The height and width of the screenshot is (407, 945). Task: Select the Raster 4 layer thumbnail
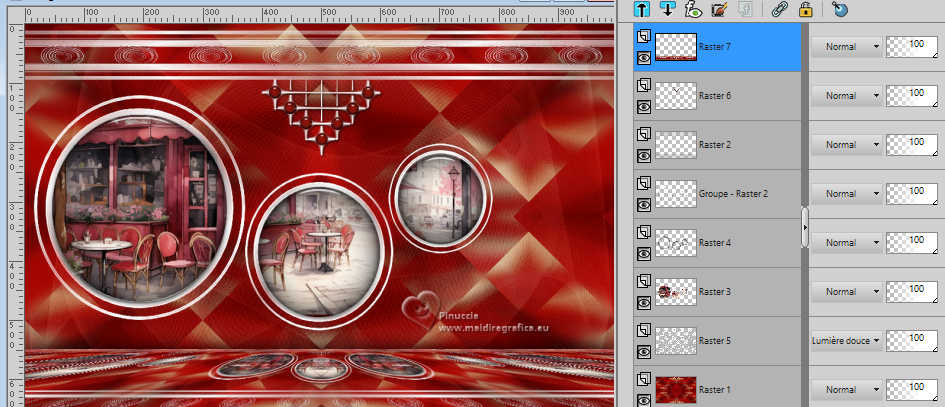(676, 243)
